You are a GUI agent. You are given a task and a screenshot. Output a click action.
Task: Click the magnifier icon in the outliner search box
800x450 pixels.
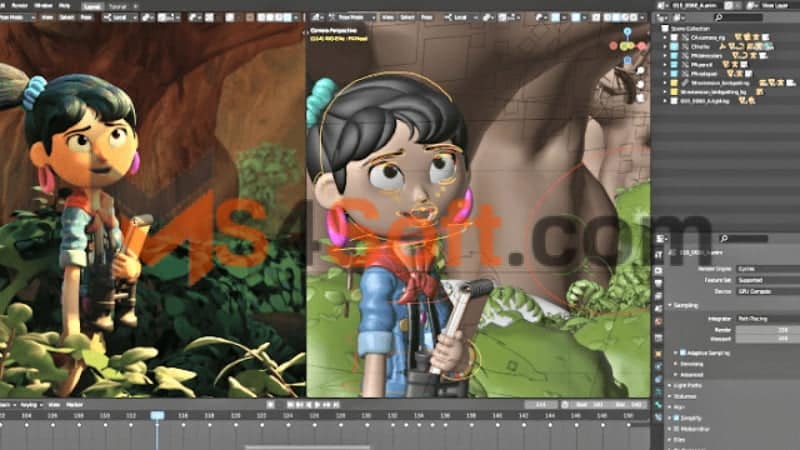click(719, 17)
